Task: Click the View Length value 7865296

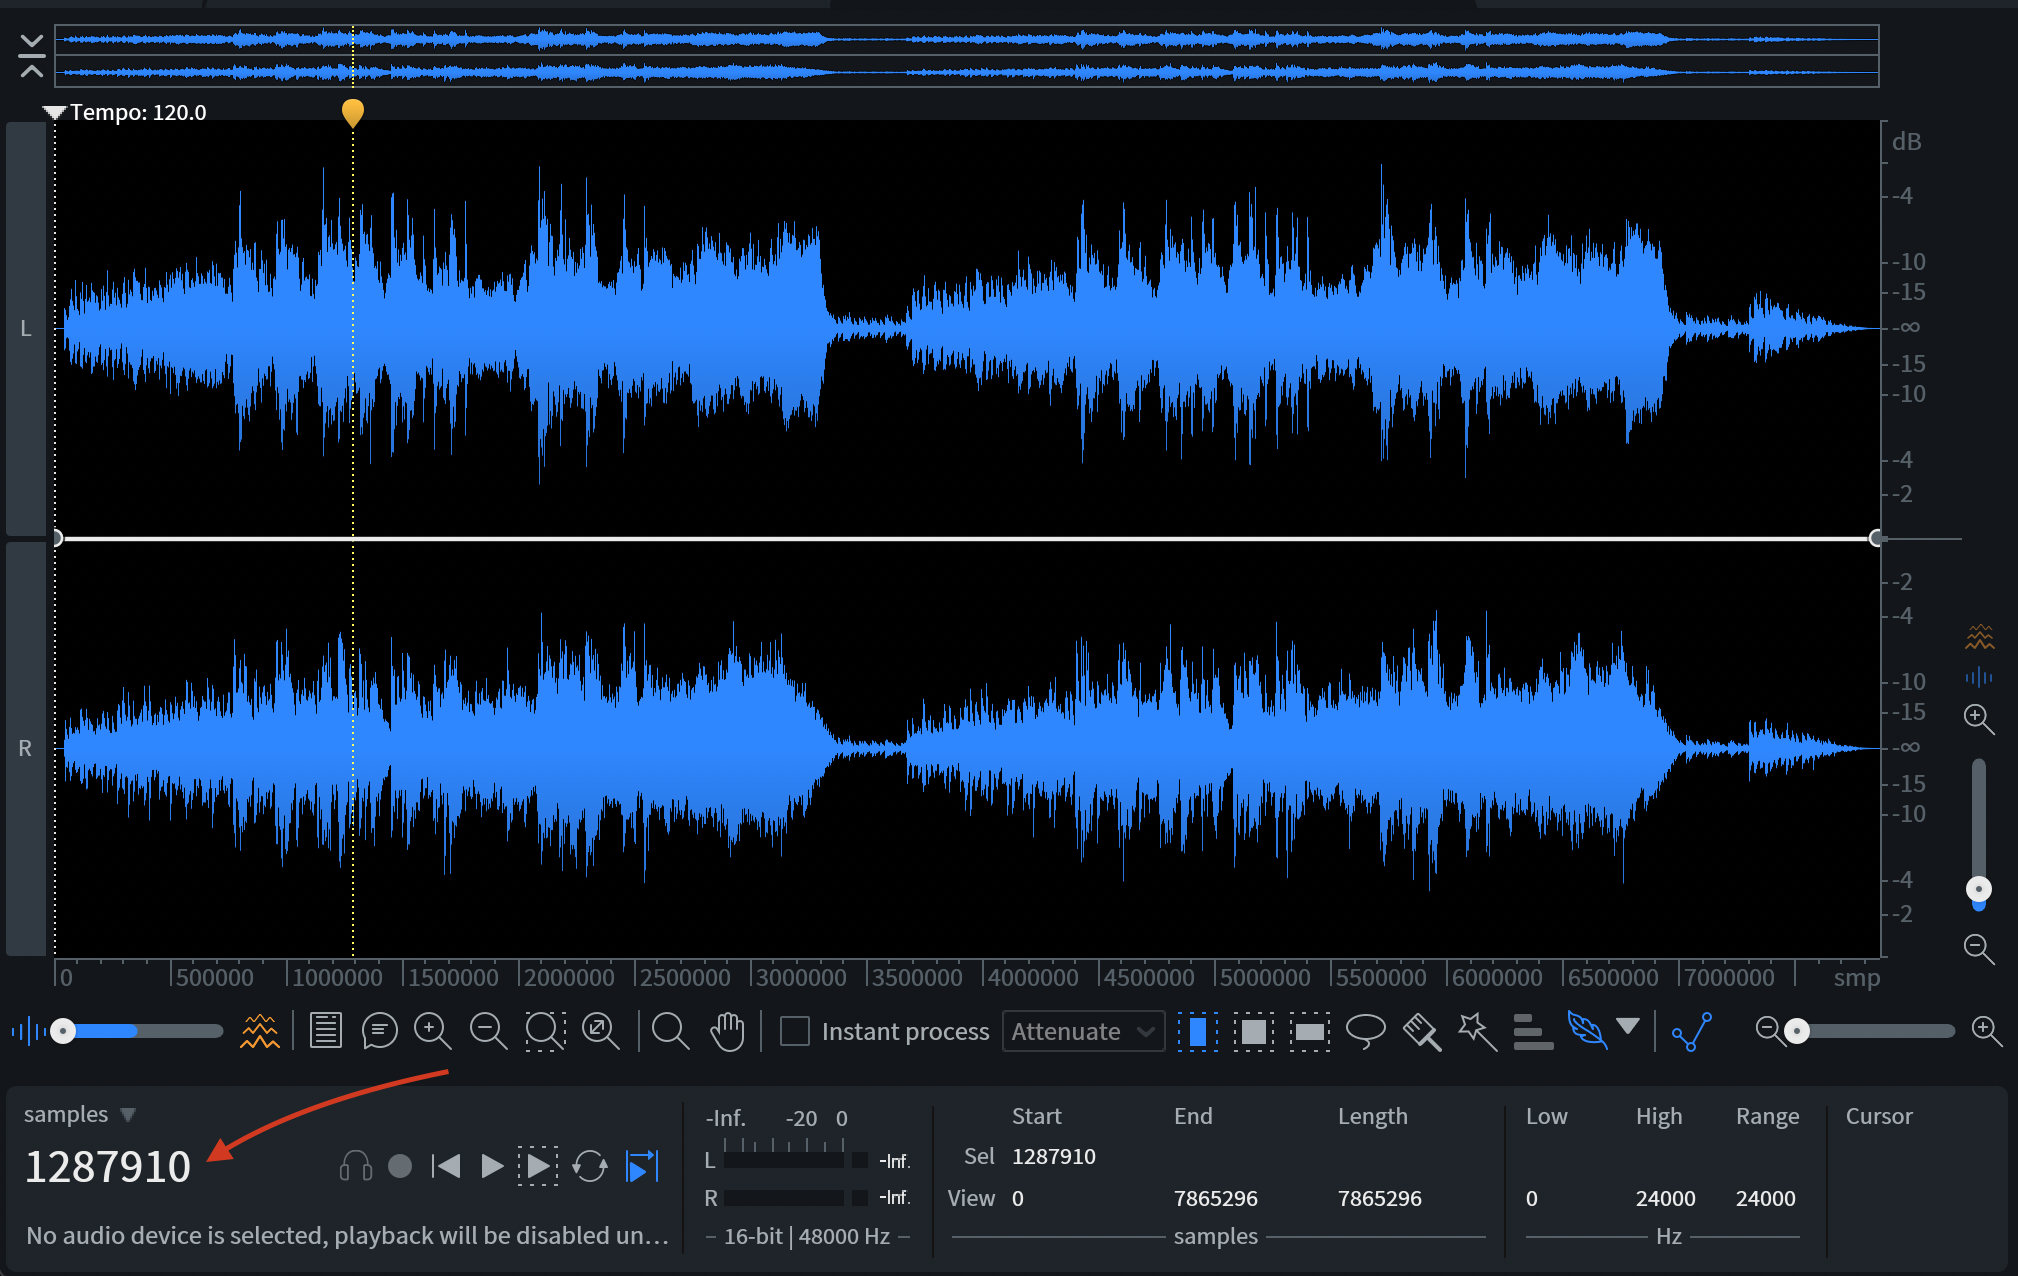Action: pyautogui.click(x=1380, y=1198)
